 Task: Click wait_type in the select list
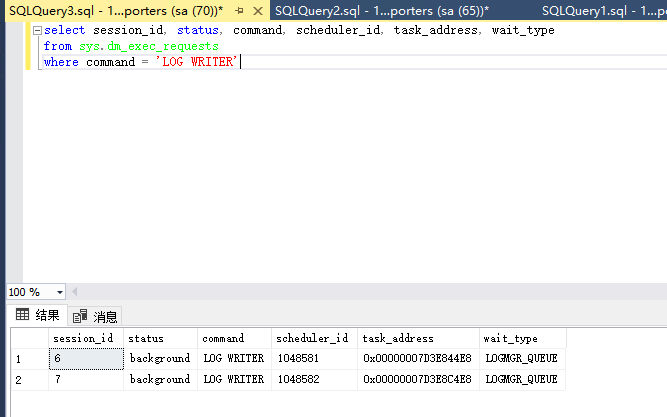click(x=523, y=31)
